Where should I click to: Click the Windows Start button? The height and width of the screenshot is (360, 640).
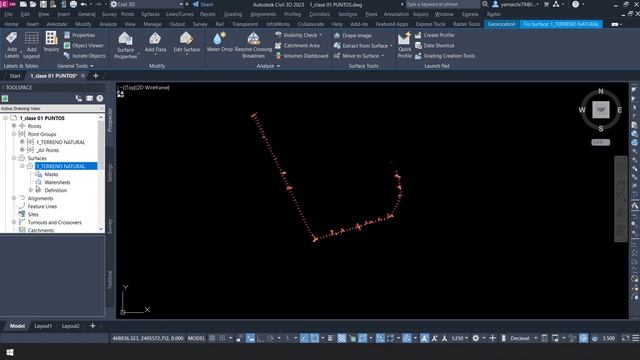[x=10, y=352]
